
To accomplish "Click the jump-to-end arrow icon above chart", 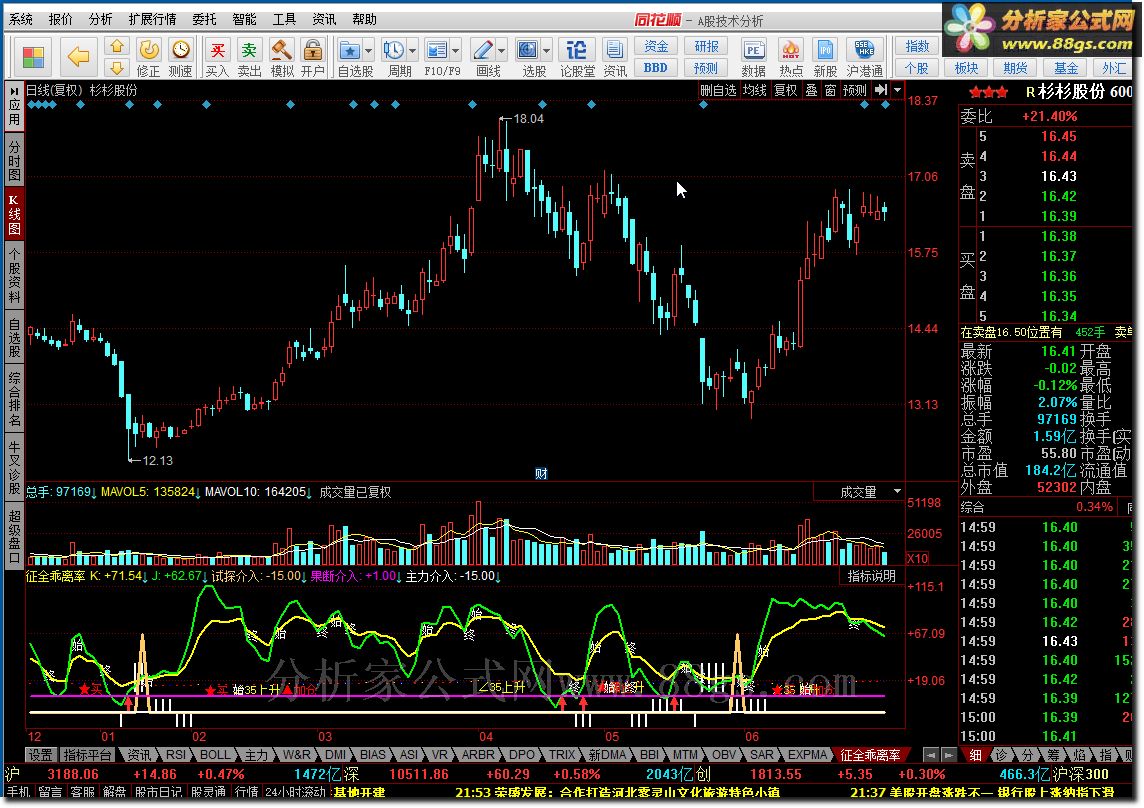I will [x=881, y=90].
